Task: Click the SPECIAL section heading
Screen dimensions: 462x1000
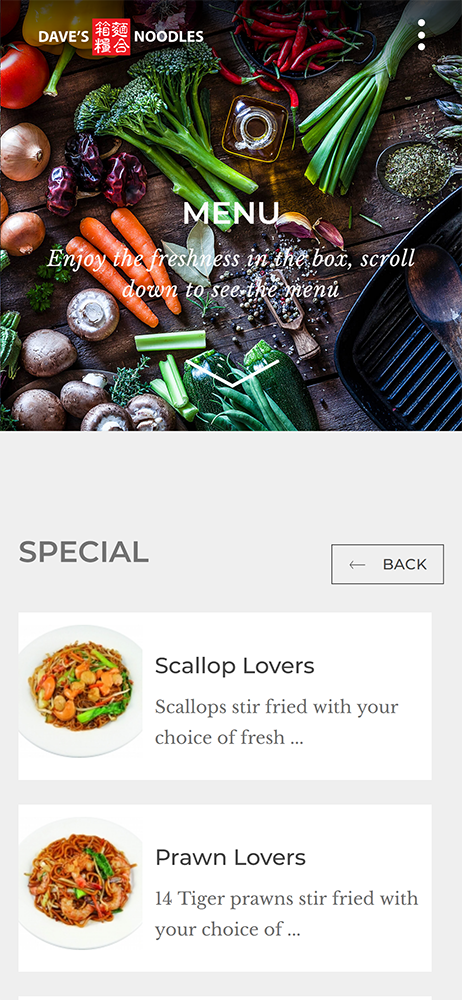Action: 84,552
